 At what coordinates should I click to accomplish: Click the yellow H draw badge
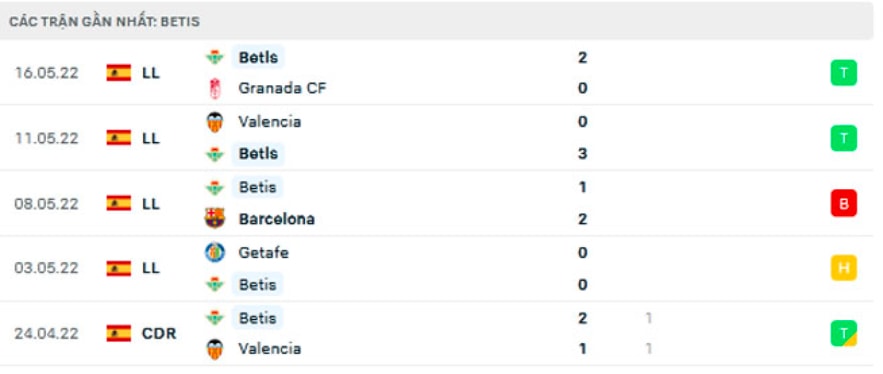pyautogui.click(x=843, y=268)
